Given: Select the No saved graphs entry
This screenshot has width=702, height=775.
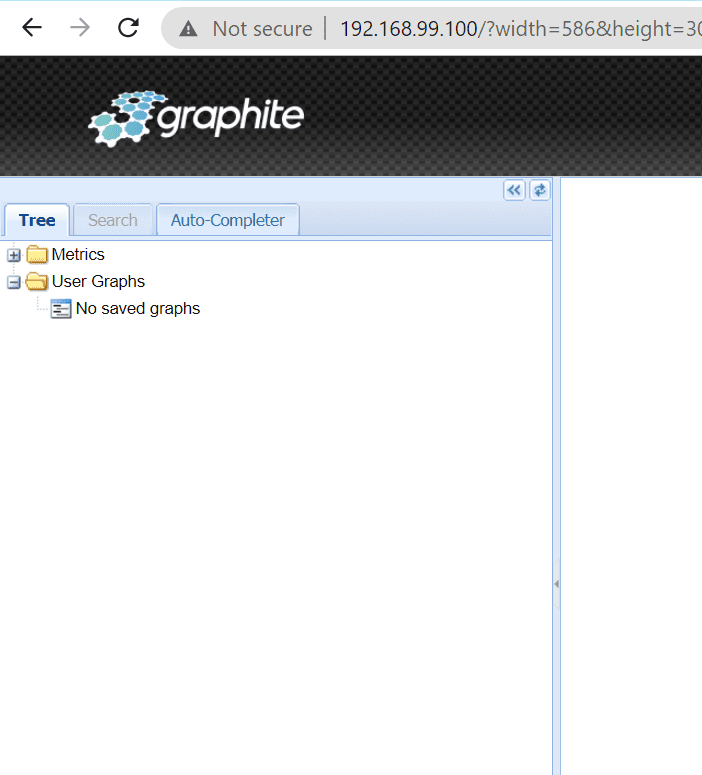Looking at the screenshot, I should pos(138,309).
